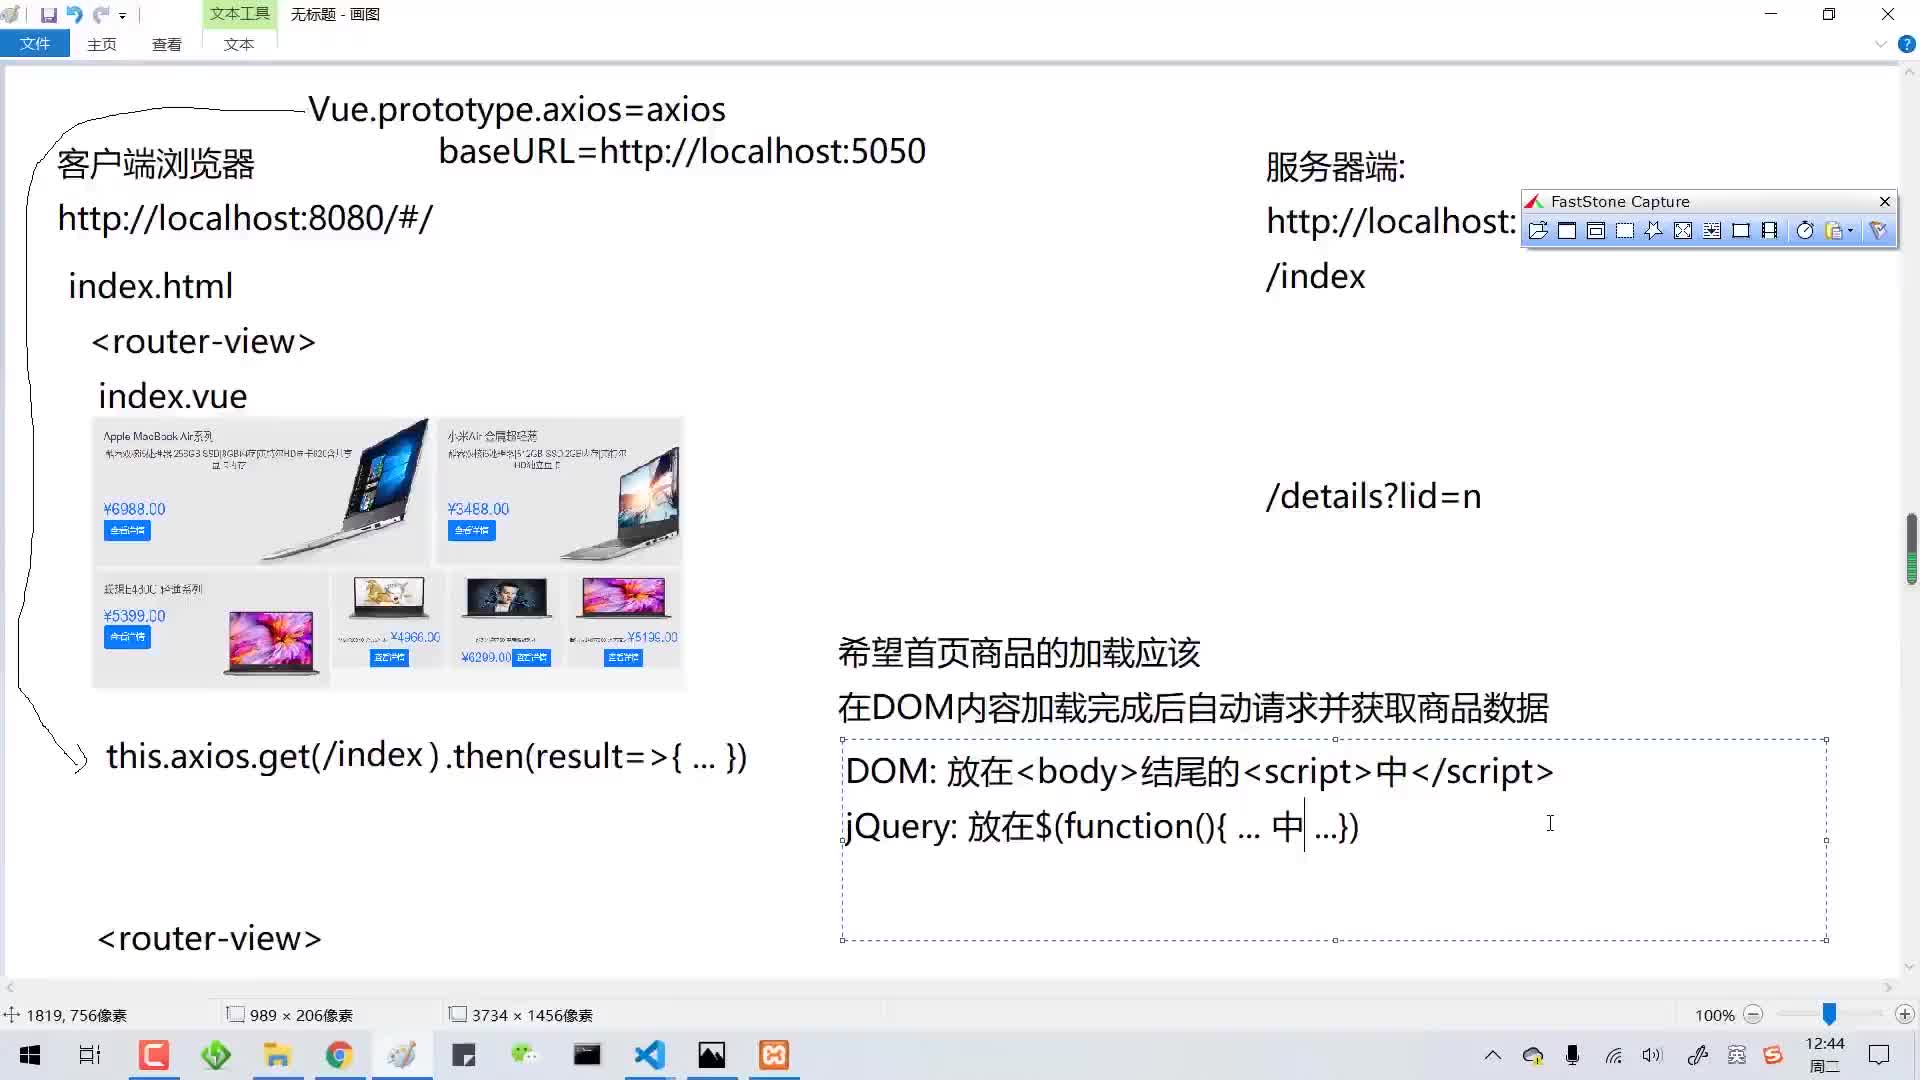Click inside the active text box on canvas
The height and width of the screenshot is (1080, 1920).
(1335, 840)
